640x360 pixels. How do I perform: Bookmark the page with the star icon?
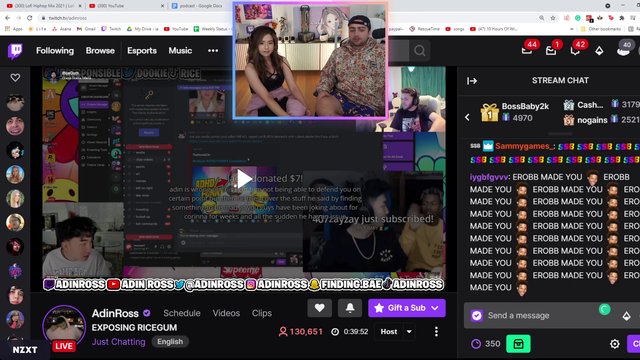click(x=553, y=18)
